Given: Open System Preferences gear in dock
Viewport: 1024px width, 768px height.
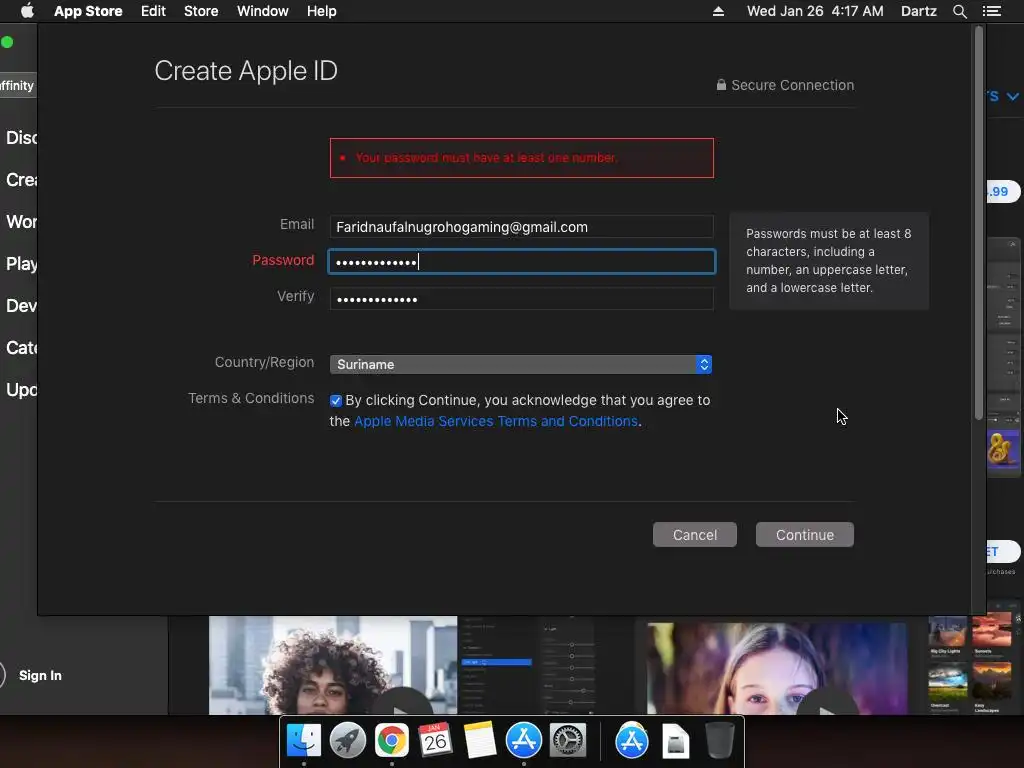Looking at the screenshot, I should [x=568, y=741].
